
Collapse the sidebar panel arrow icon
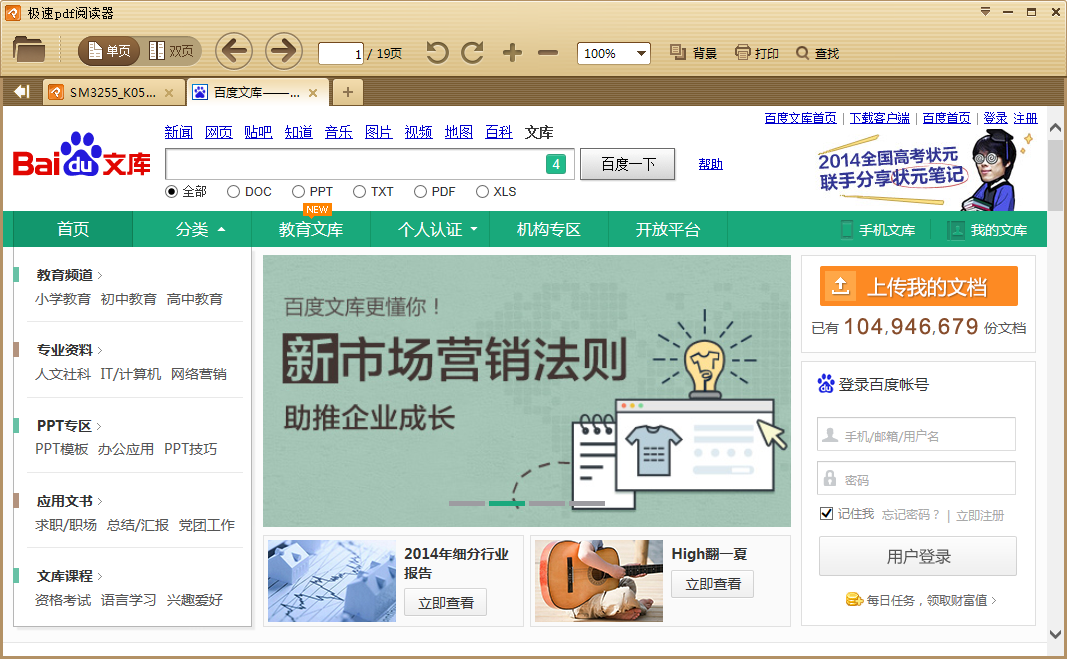(x=22, y=92)
